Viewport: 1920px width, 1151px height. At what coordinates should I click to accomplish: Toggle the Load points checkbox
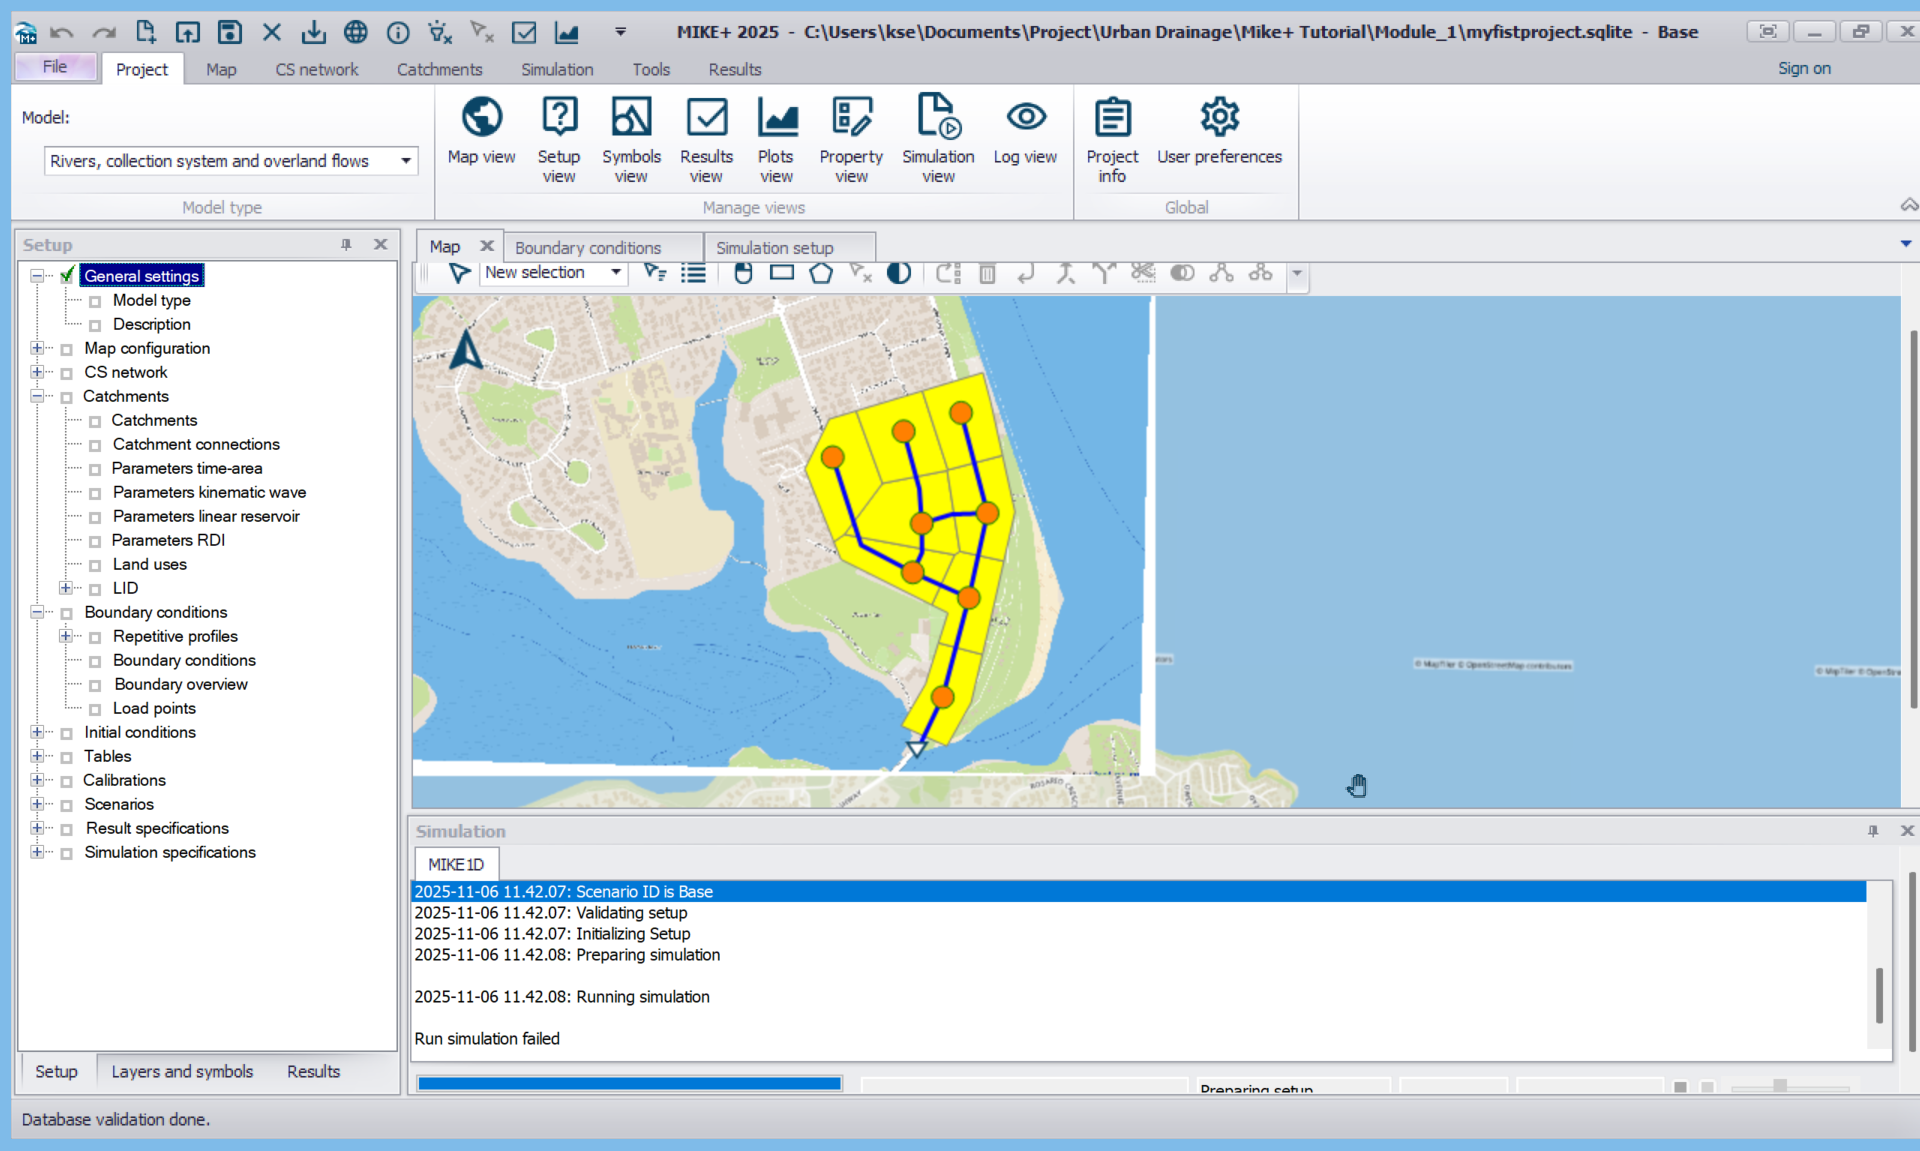point(95,709)
